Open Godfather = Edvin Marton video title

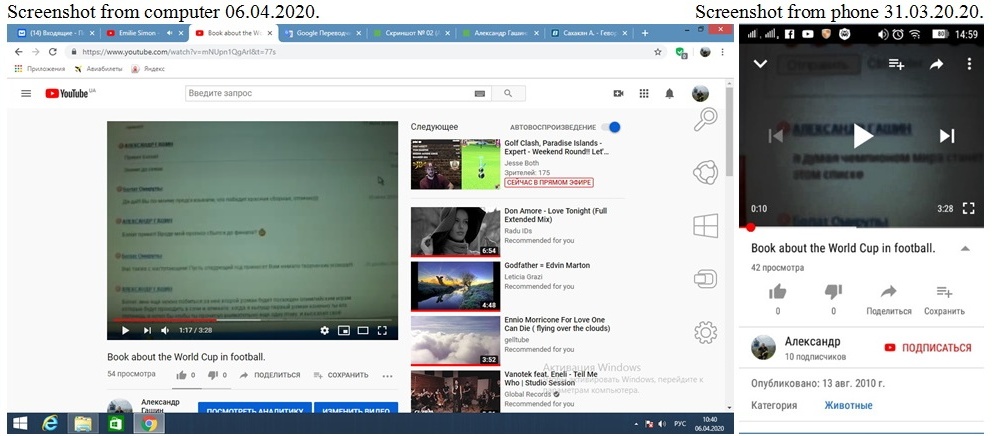pos(547,265)
